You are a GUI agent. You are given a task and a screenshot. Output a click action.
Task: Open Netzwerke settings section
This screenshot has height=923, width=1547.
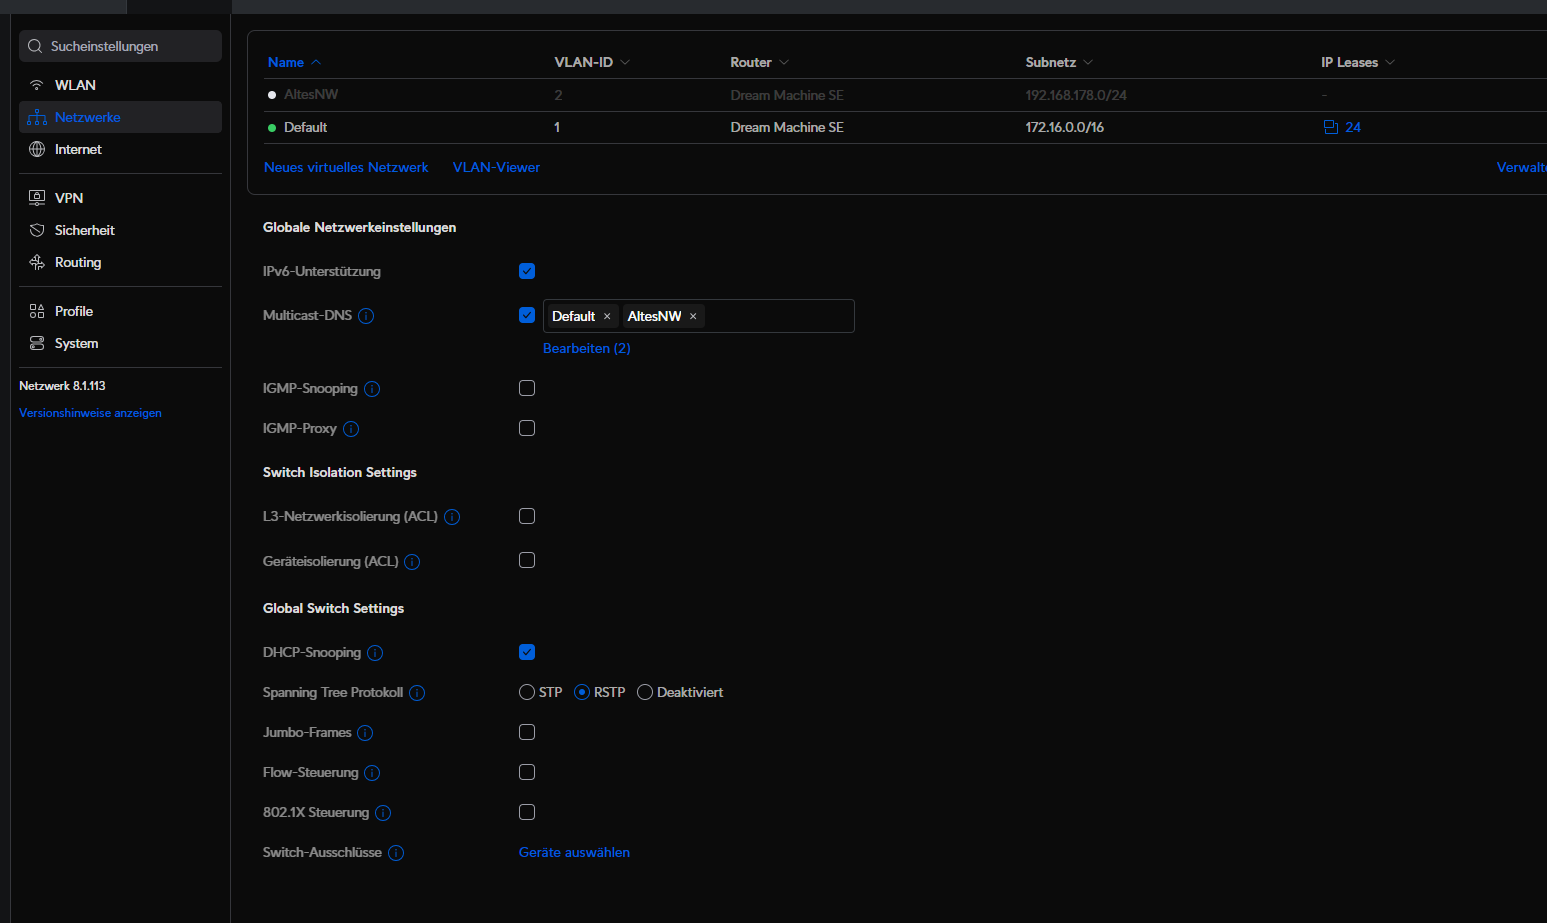(x=120, y=117)
